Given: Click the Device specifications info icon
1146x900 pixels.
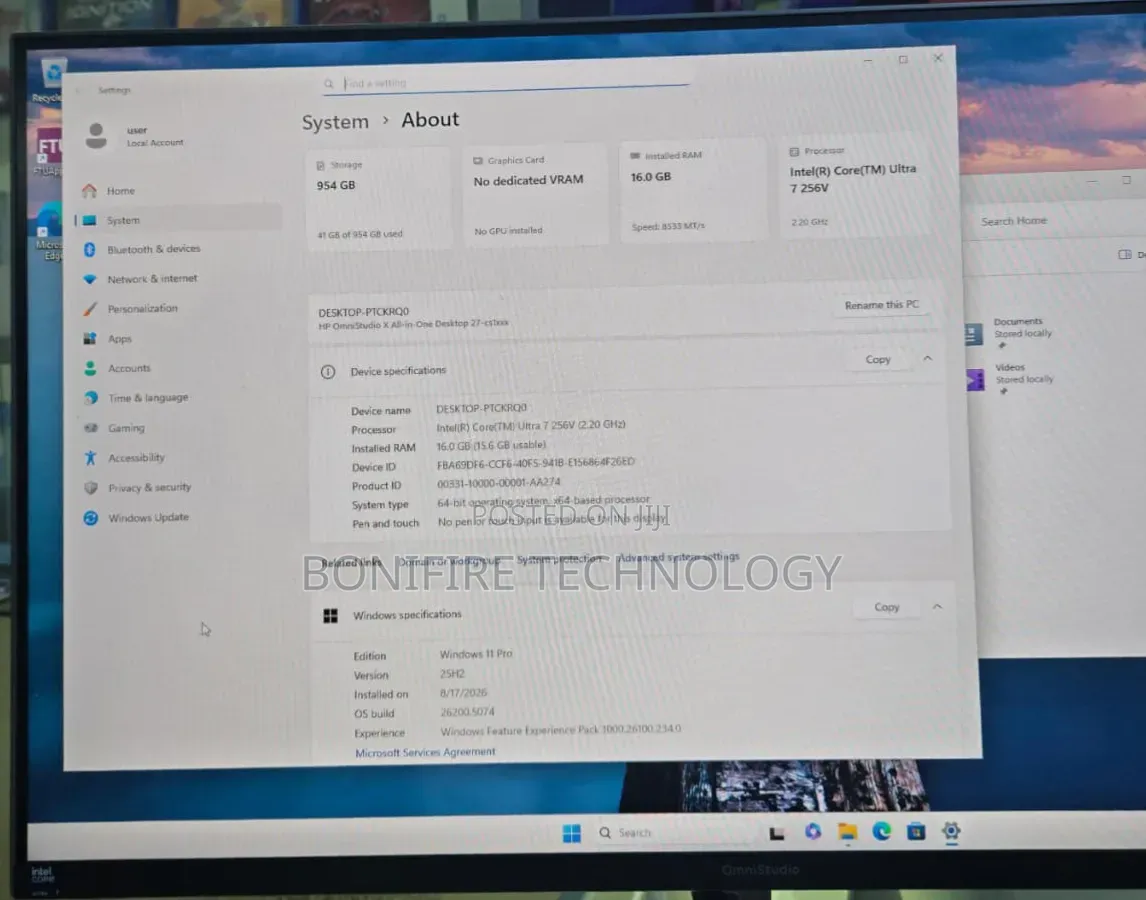Looking at the screenshot, I should point(328,372).
